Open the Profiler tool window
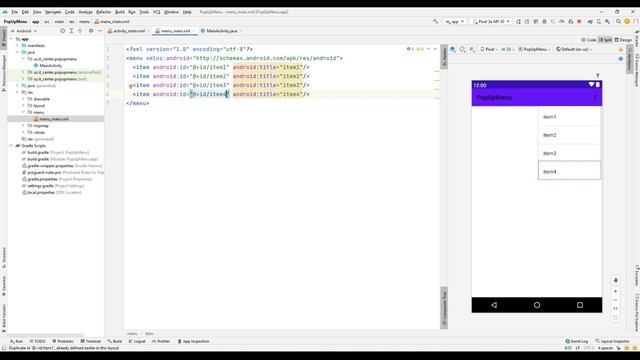This screenshot has height=360, width=640. coord(161,341)
